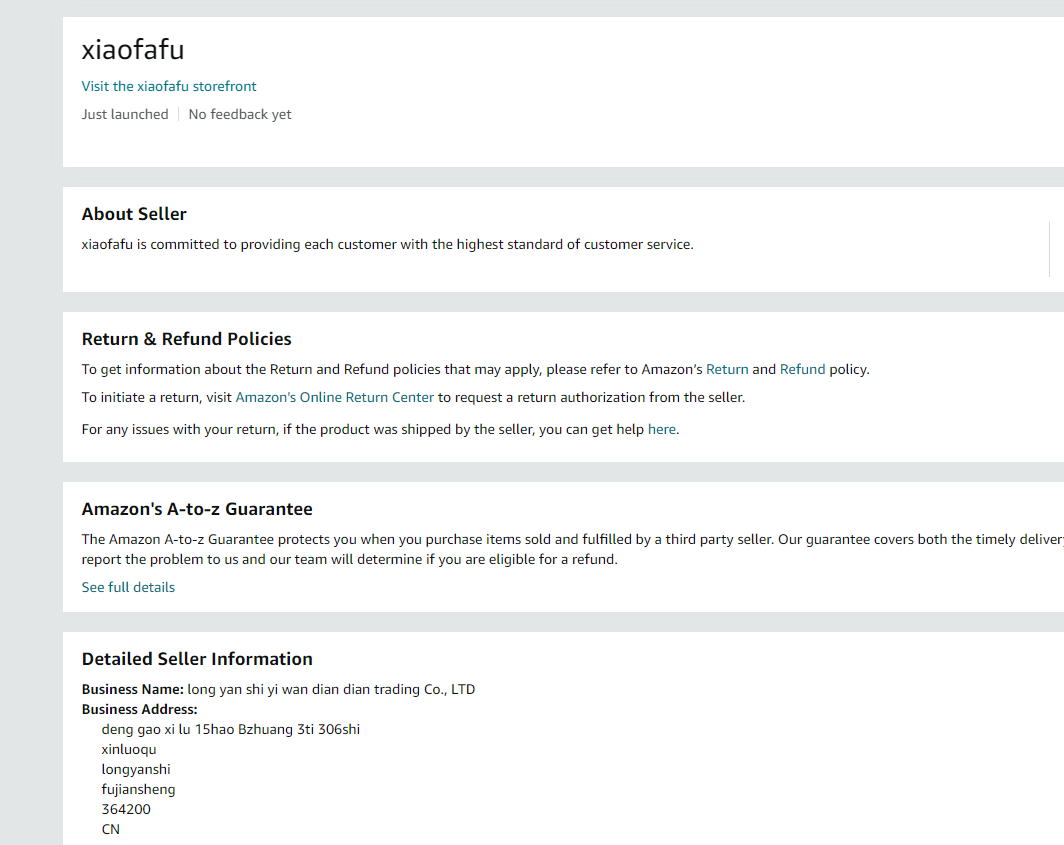Go to Amazon's Online Return Center
Screen dimensions: 1064x845
[x=335, y=397]
